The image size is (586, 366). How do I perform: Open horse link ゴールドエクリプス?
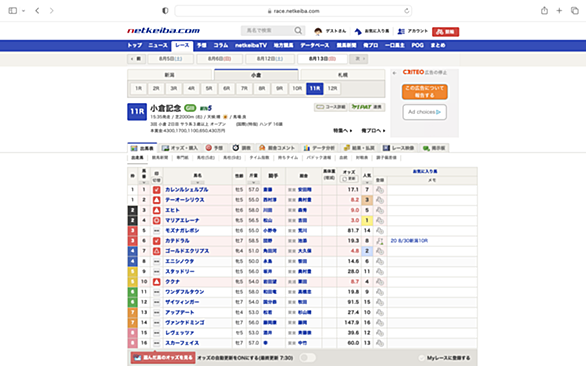point(187,251)
